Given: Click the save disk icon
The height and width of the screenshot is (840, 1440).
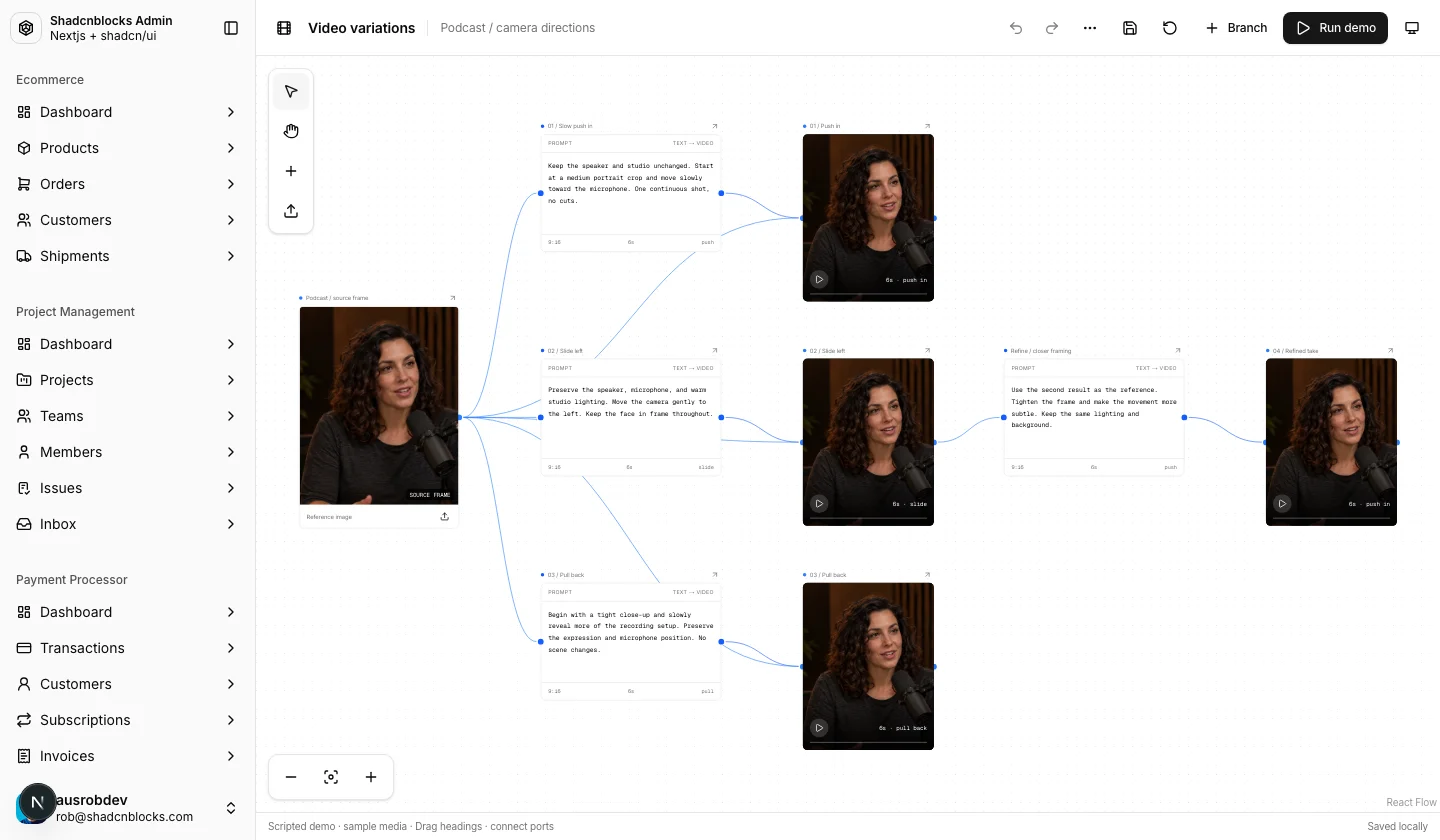Looking at the screenshot, I should (1130, 28).
